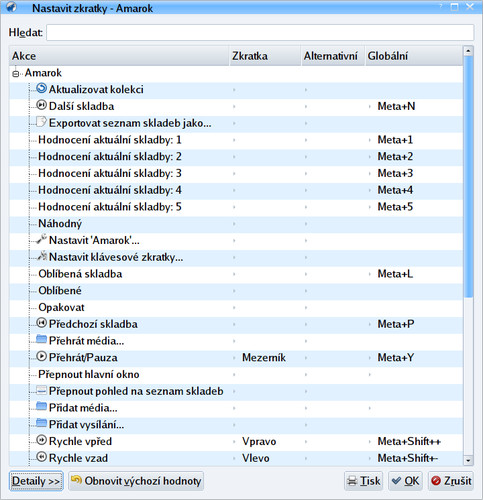483x500 pixels.
Task: Collapse the Amarok tree group
Action: click(16, 74)
